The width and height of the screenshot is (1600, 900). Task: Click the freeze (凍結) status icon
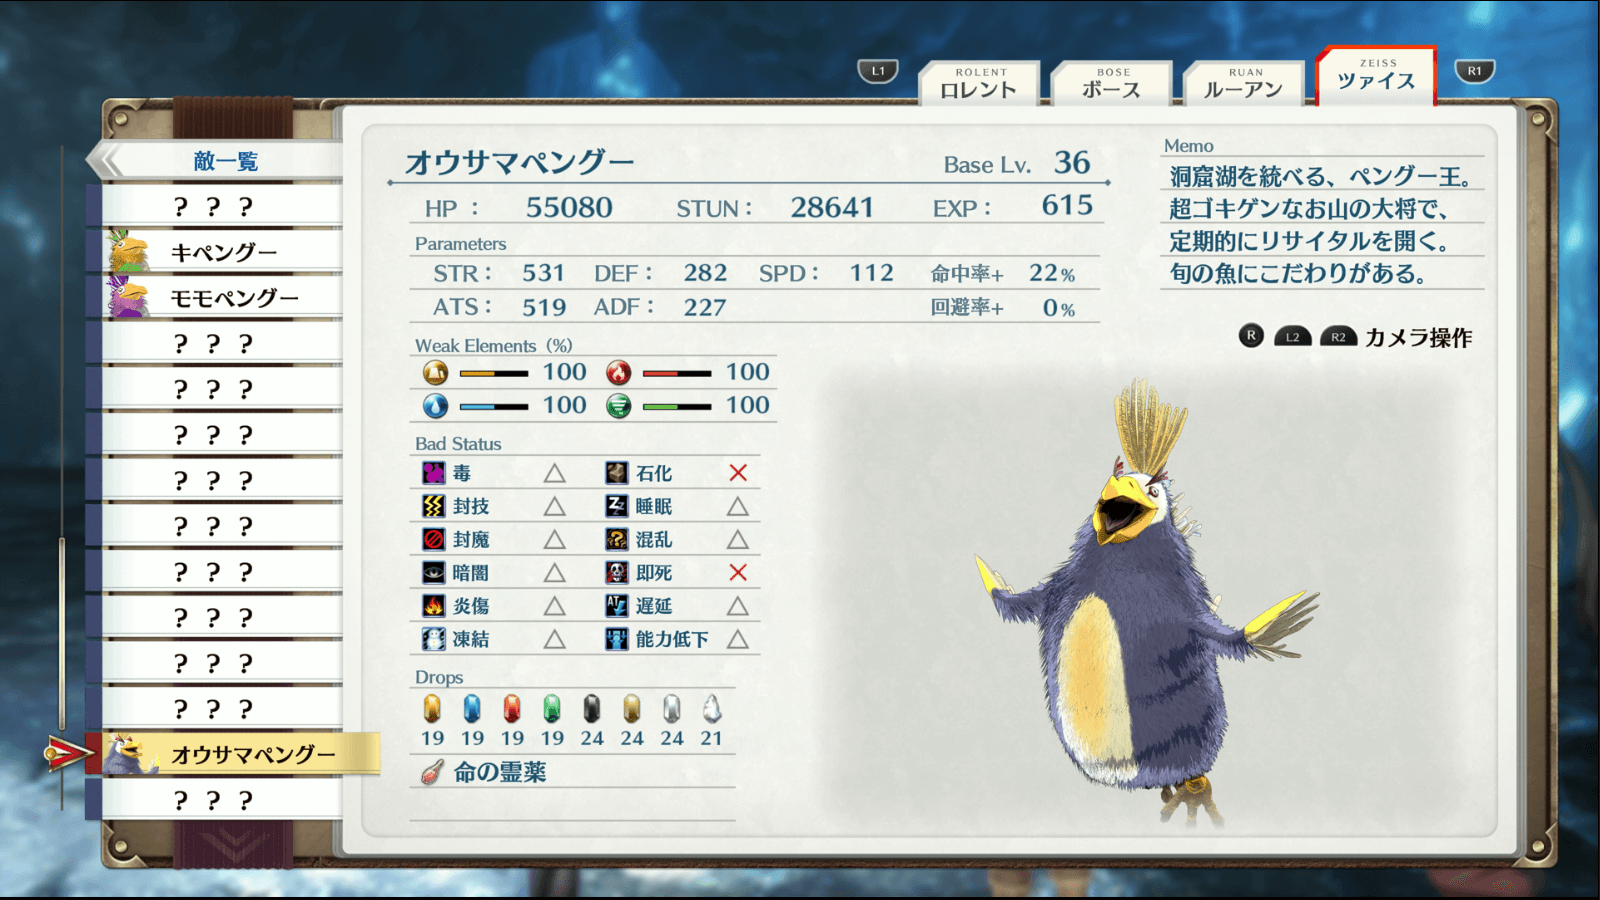433,639
